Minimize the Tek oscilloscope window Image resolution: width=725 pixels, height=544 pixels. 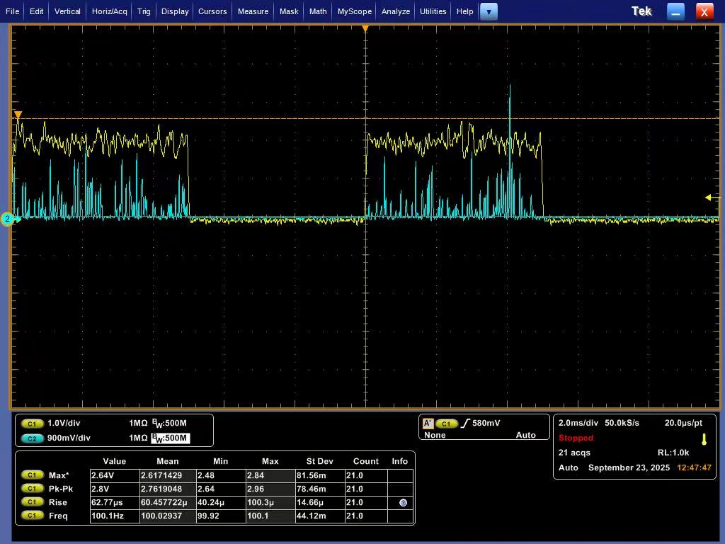[675, 12]
